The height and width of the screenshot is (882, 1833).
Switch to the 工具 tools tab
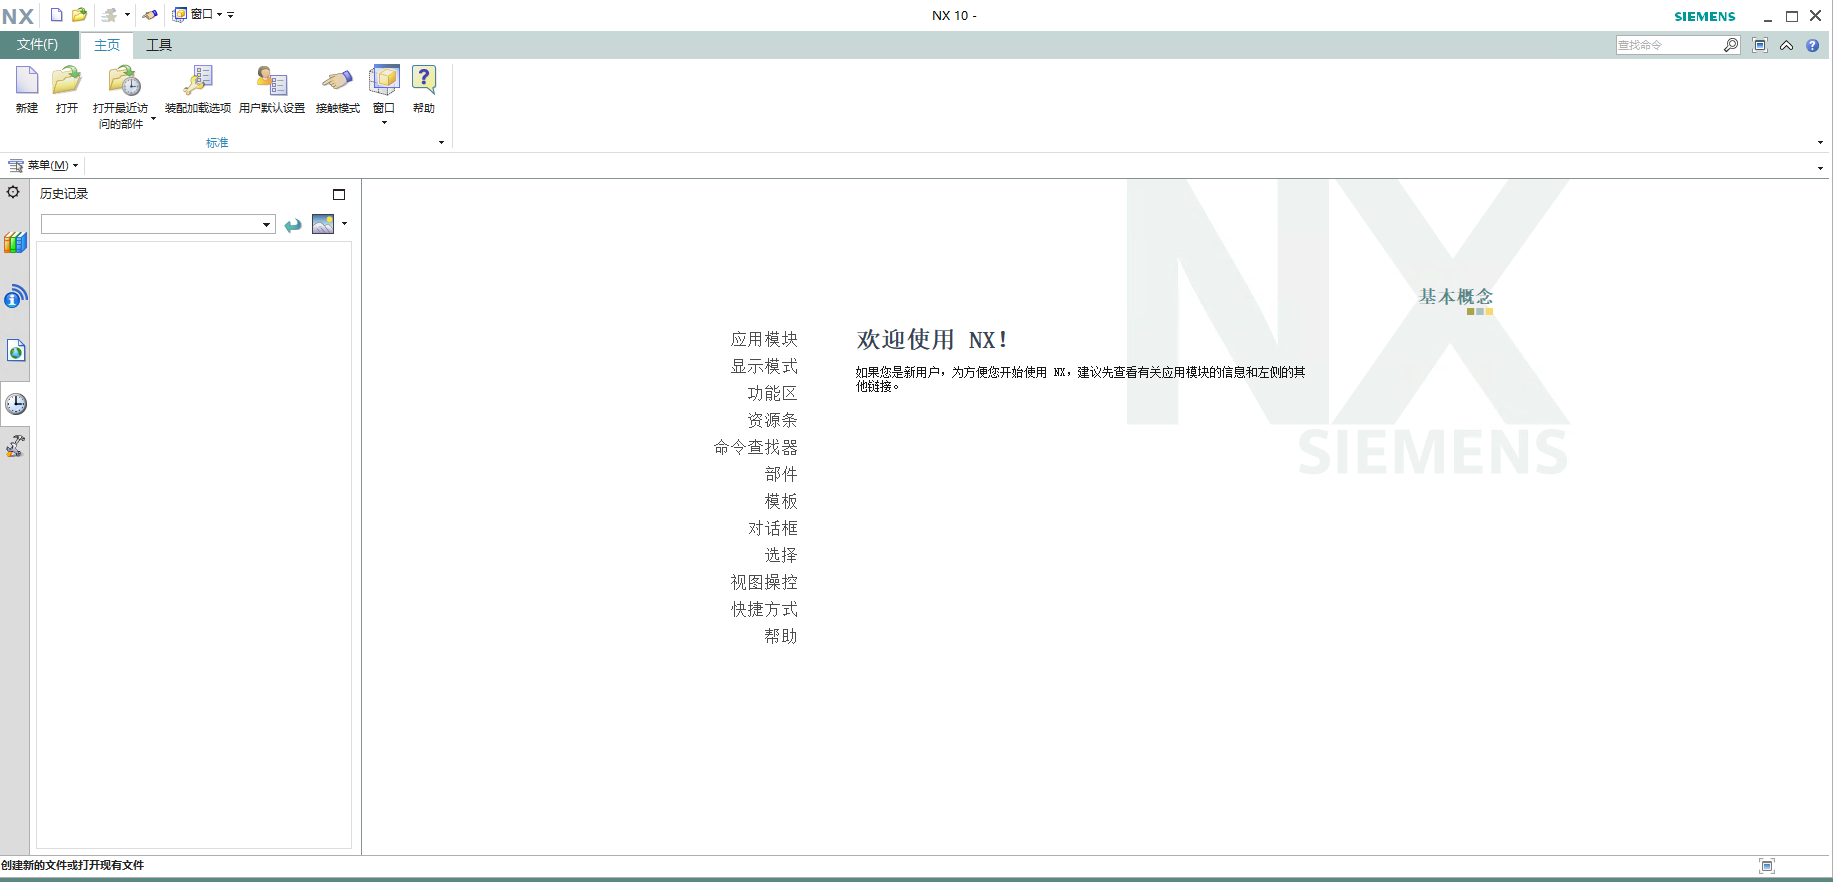pyautogui.click(x=159, y=45)
